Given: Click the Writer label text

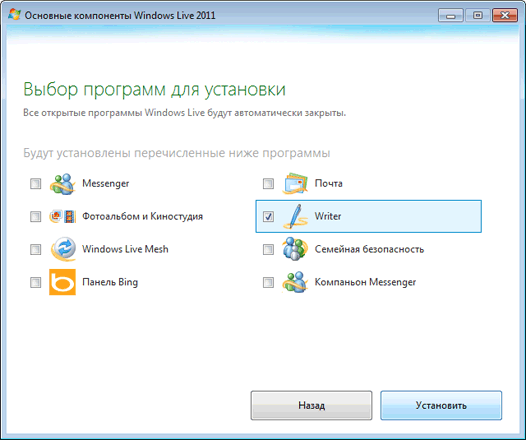Looking at the screenshot, I should click(x=328, y=216).
